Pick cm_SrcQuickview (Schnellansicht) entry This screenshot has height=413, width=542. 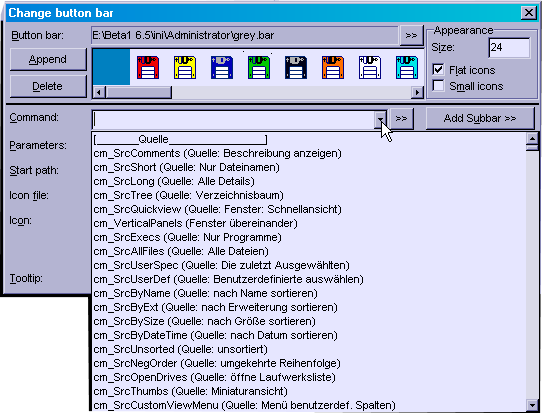click(309, 209)
